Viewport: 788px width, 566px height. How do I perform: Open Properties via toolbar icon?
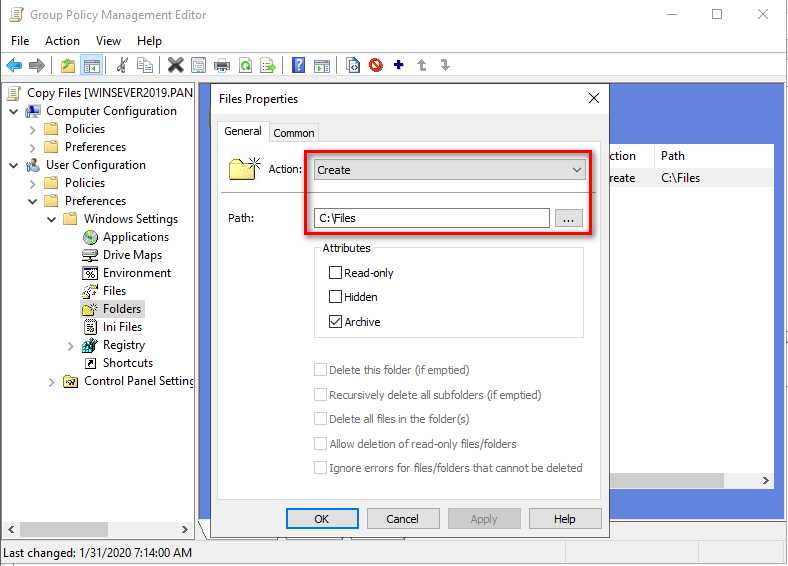tap(199, 65)
